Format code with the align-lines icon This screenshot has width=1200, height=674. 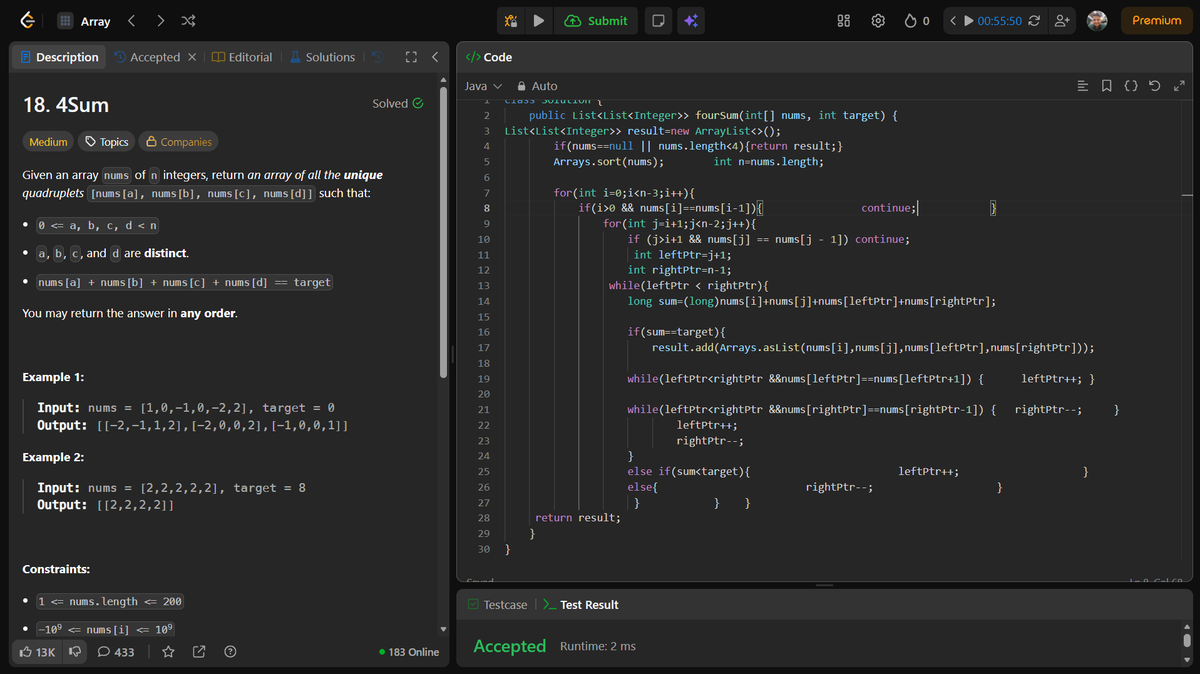click(x=1082, y=86)
